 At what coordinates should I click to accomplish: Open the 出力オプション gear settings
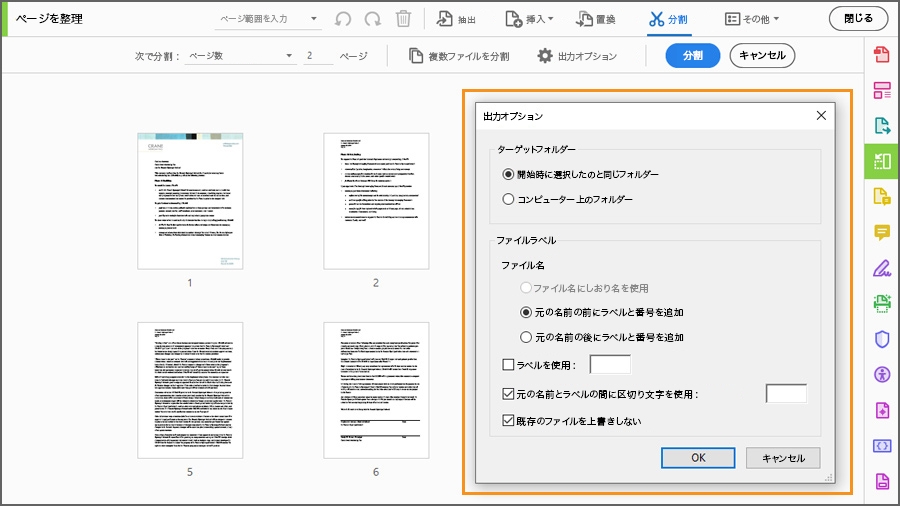tap(577, 56)
